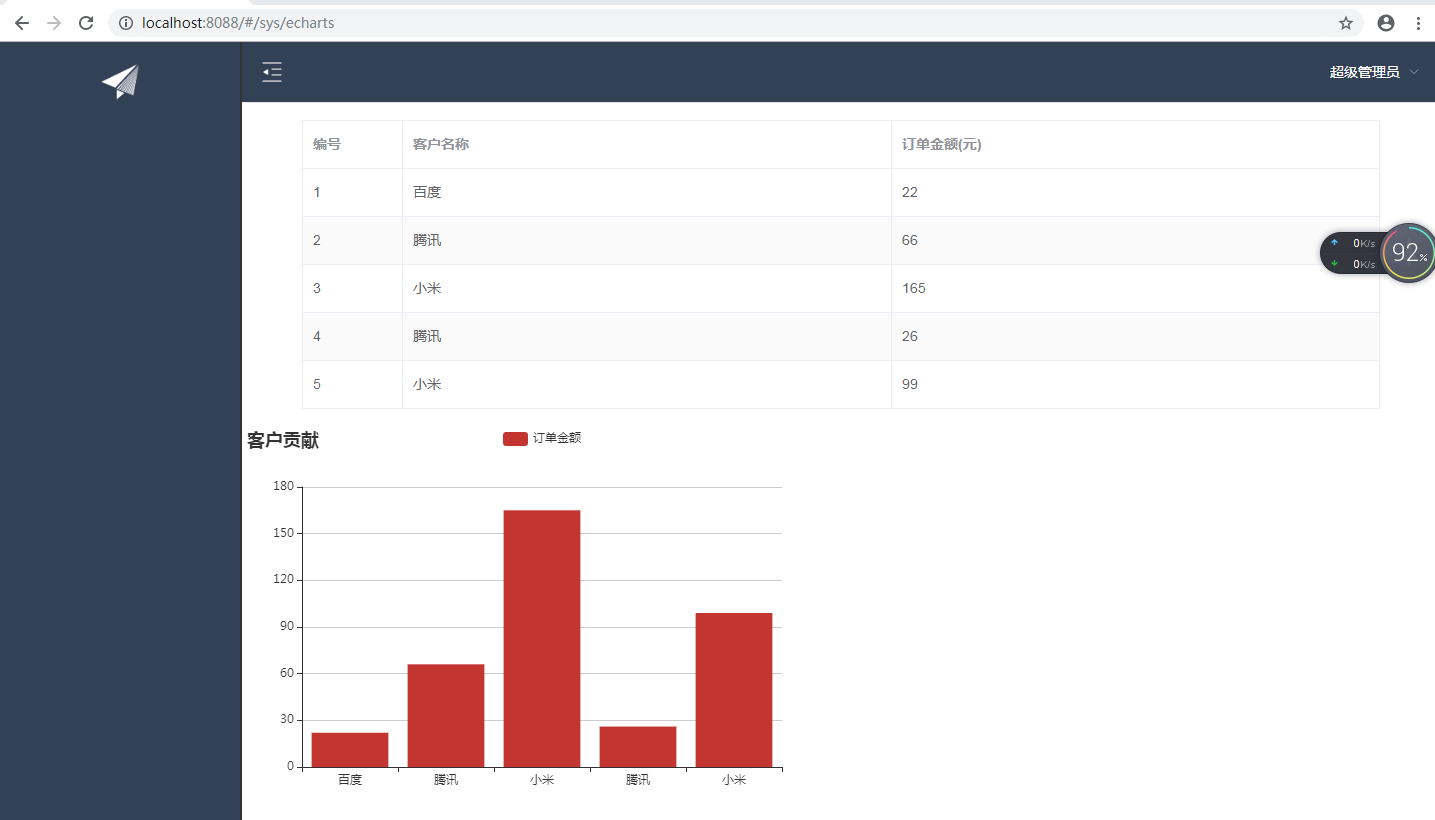Click the address bar URL field

click(x=735, y=23)
